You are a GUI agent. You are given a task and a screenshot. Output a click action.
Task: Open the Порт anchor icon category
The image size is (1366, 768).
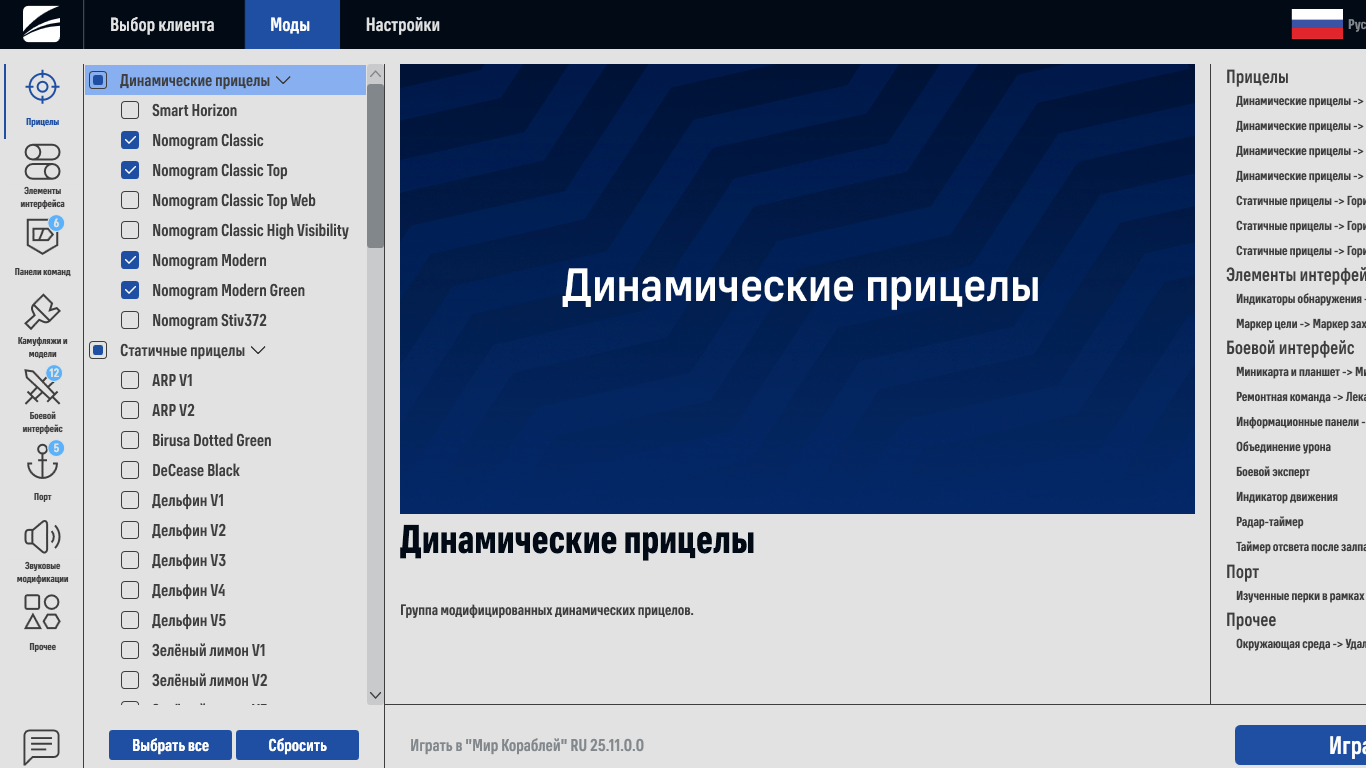point(42,464)
